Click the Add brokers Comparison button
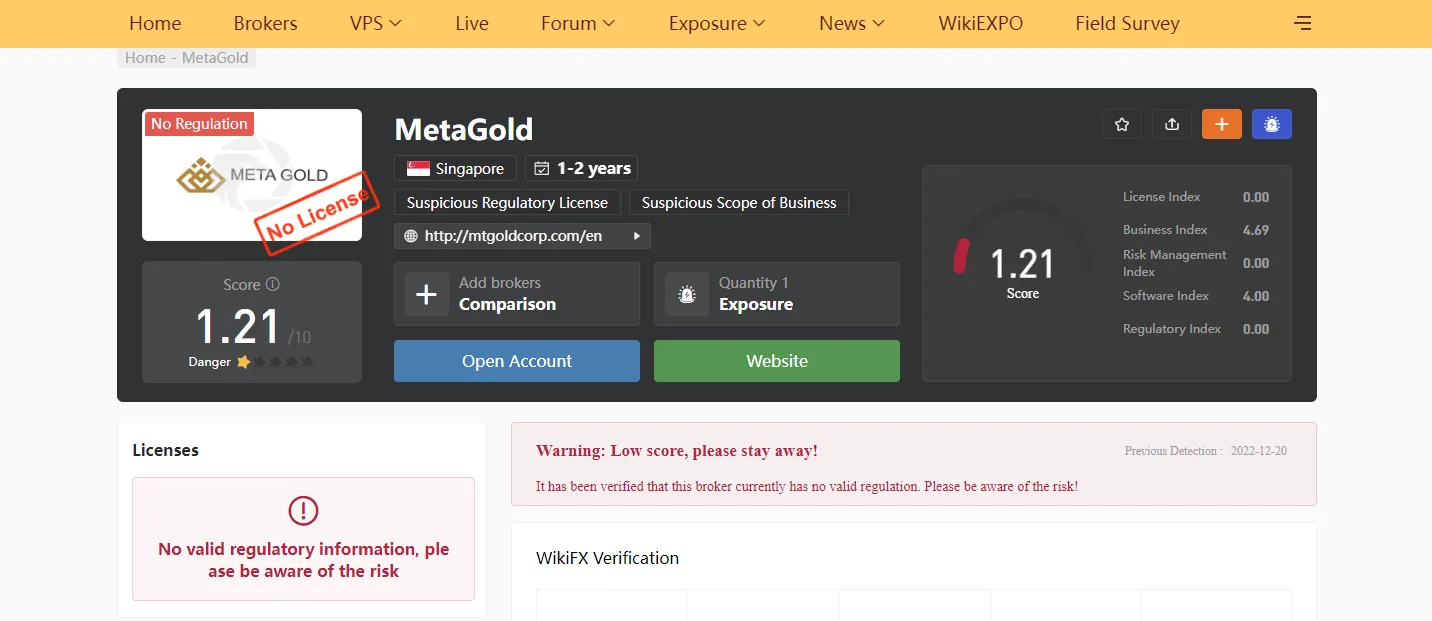The image size is (1432, 621). click(517, 294)
